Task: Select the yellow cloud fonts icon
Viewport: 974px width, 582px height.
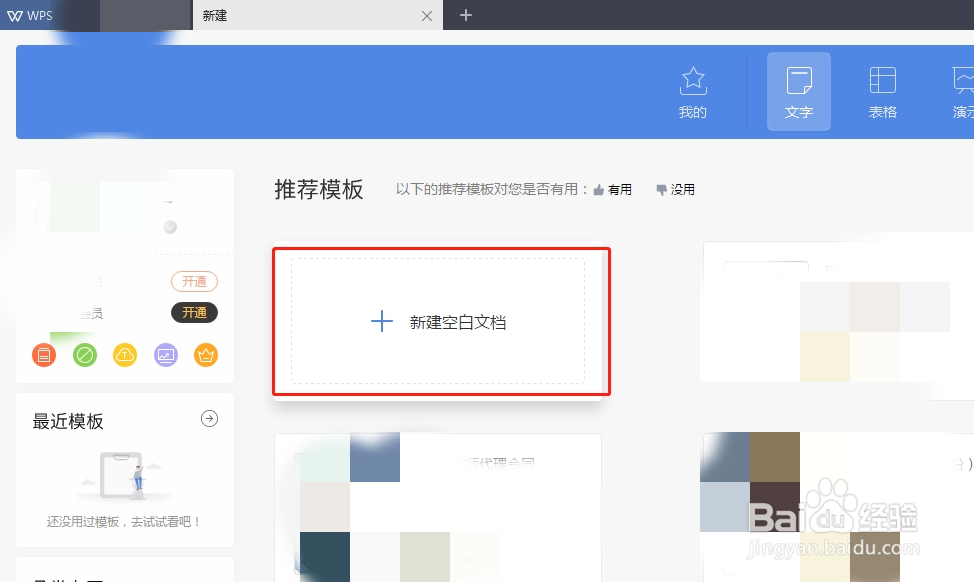Action: (x=124, y=355)
